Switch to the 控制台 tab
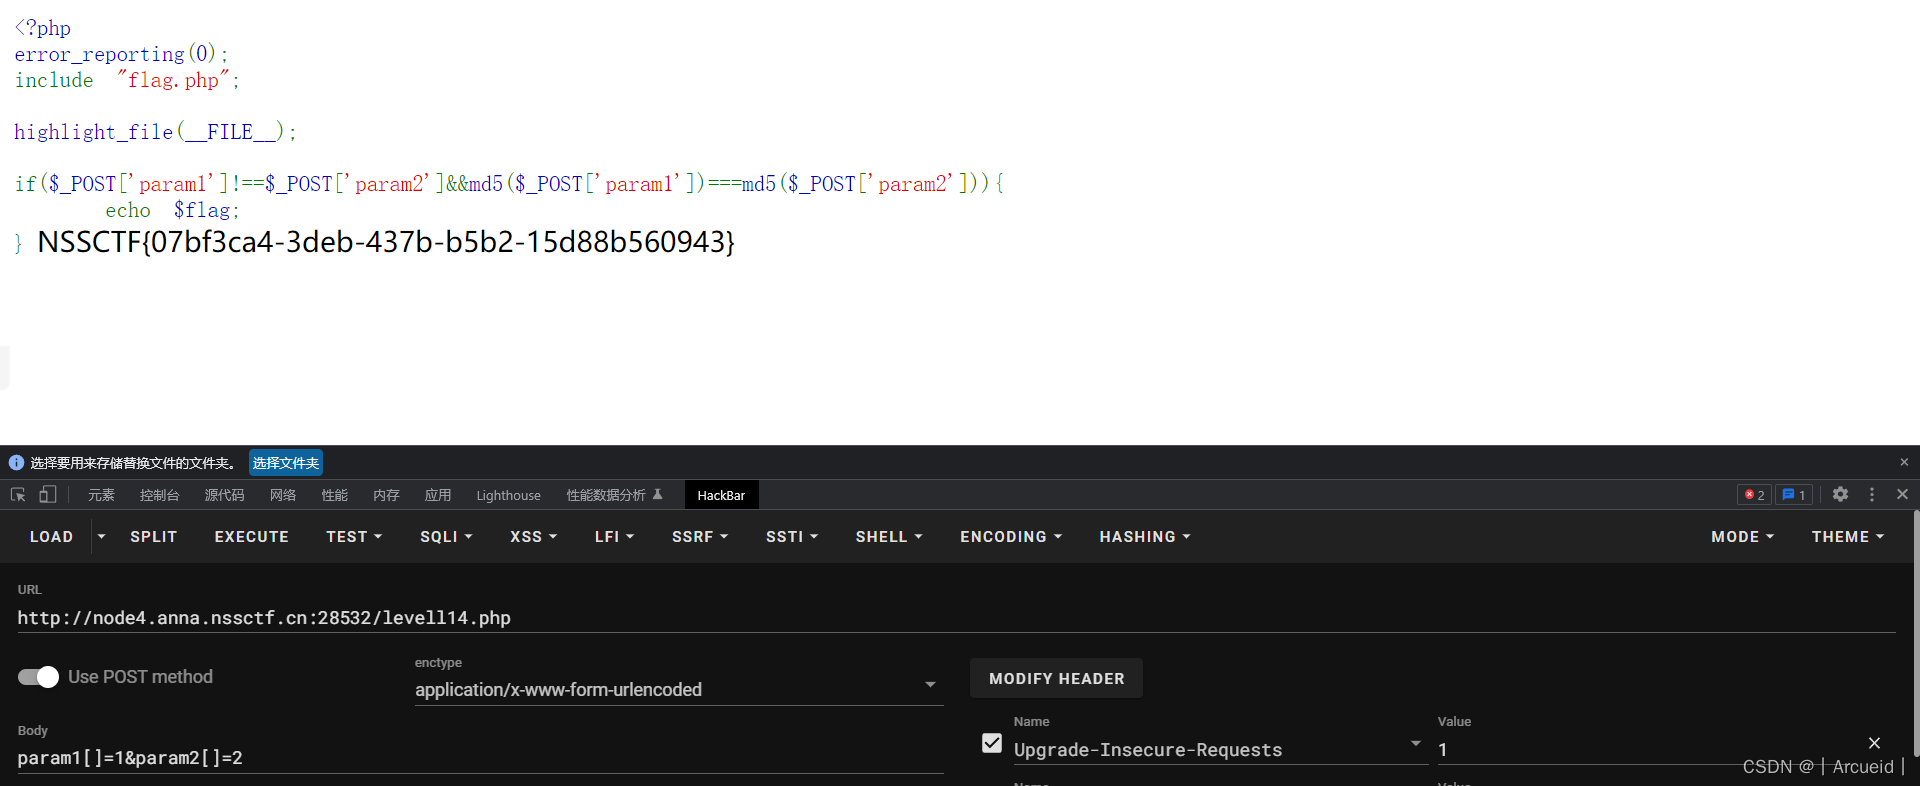 pyautogui.click(x=159, y=495)
